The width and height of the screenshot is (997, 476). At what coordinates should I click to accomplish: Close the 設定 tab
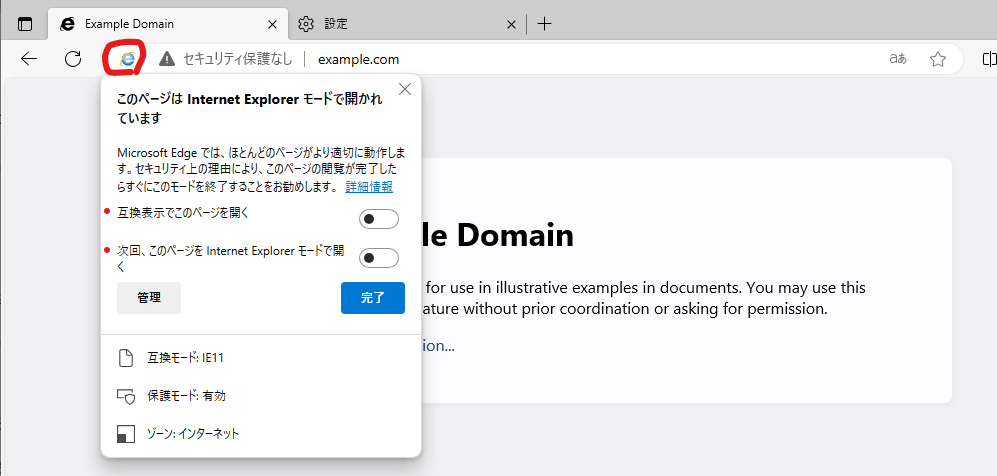[x=511, y=24]
